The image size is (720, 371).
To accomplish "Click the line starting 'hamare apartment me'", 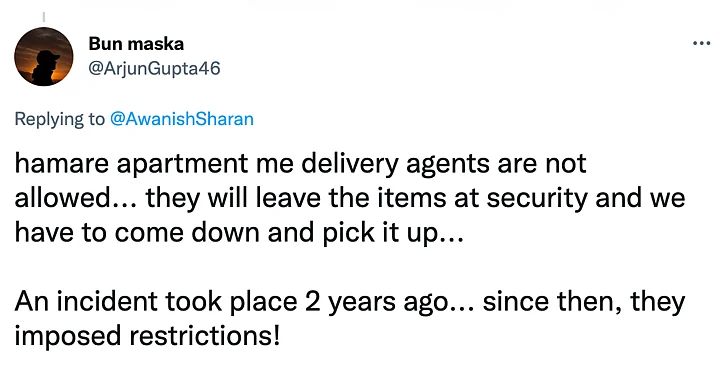I will click(x=301, y=164).
